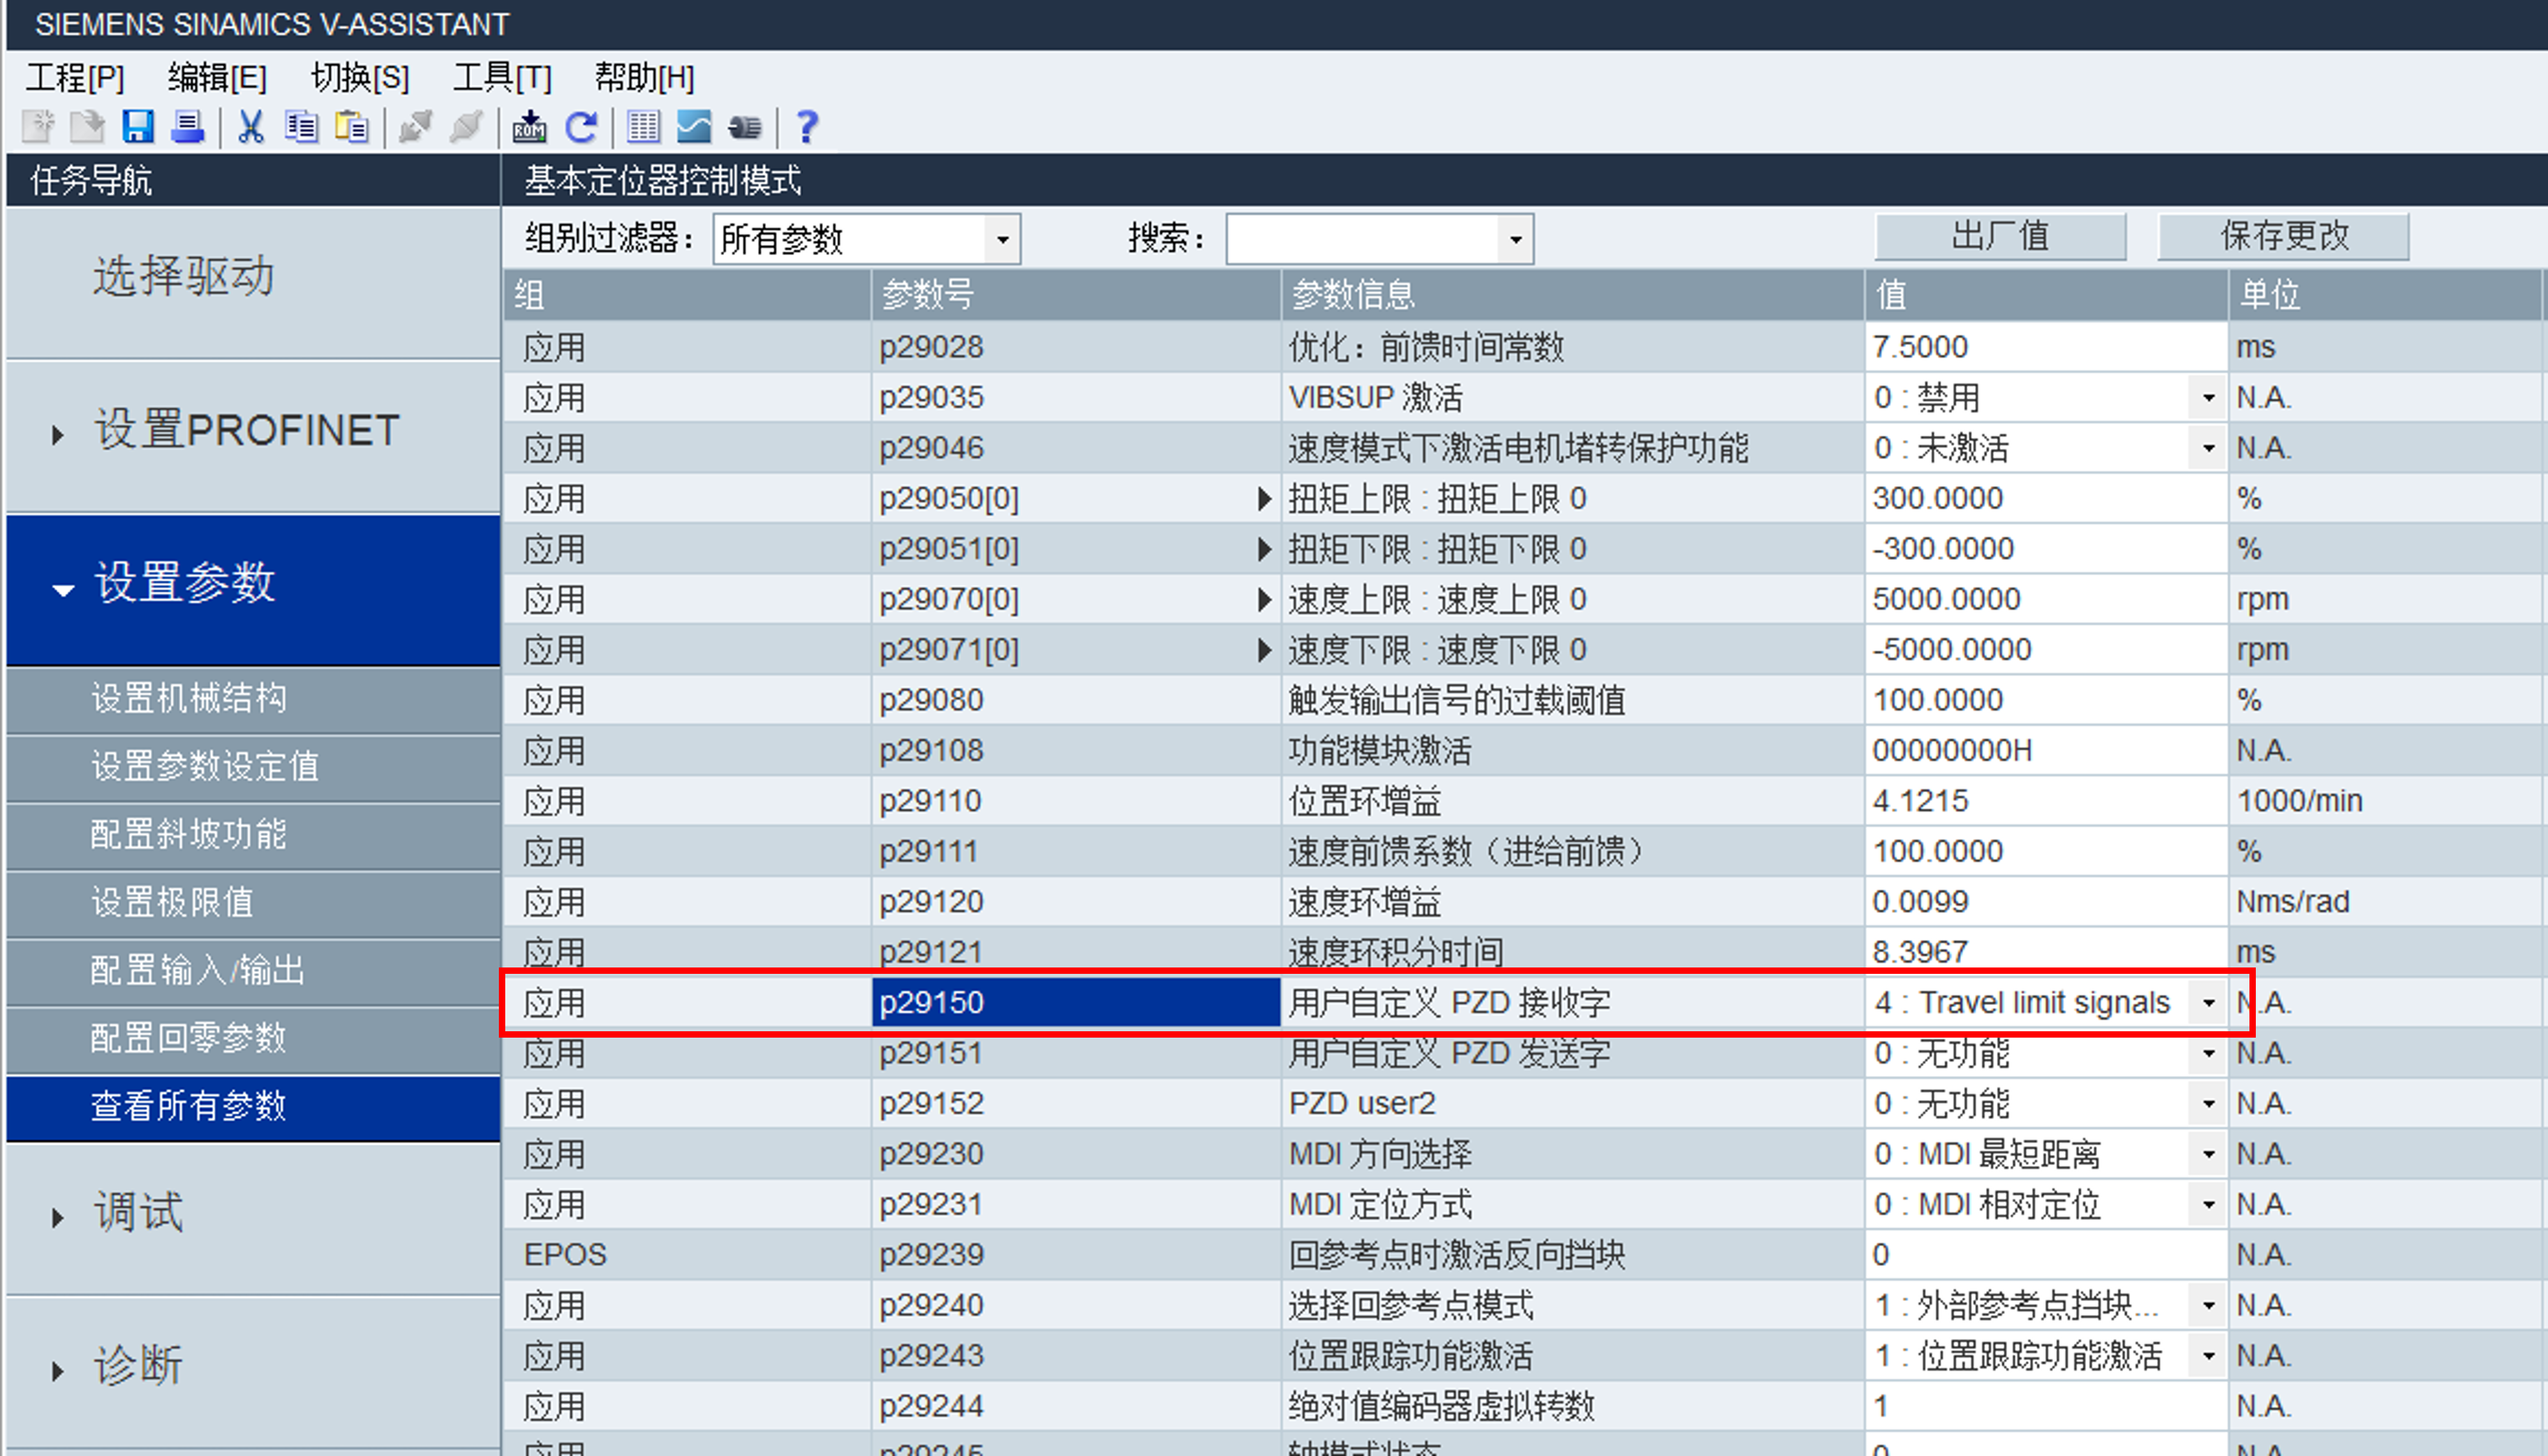
Task: Click the Save project floppy icon
Action: [137, 127]
